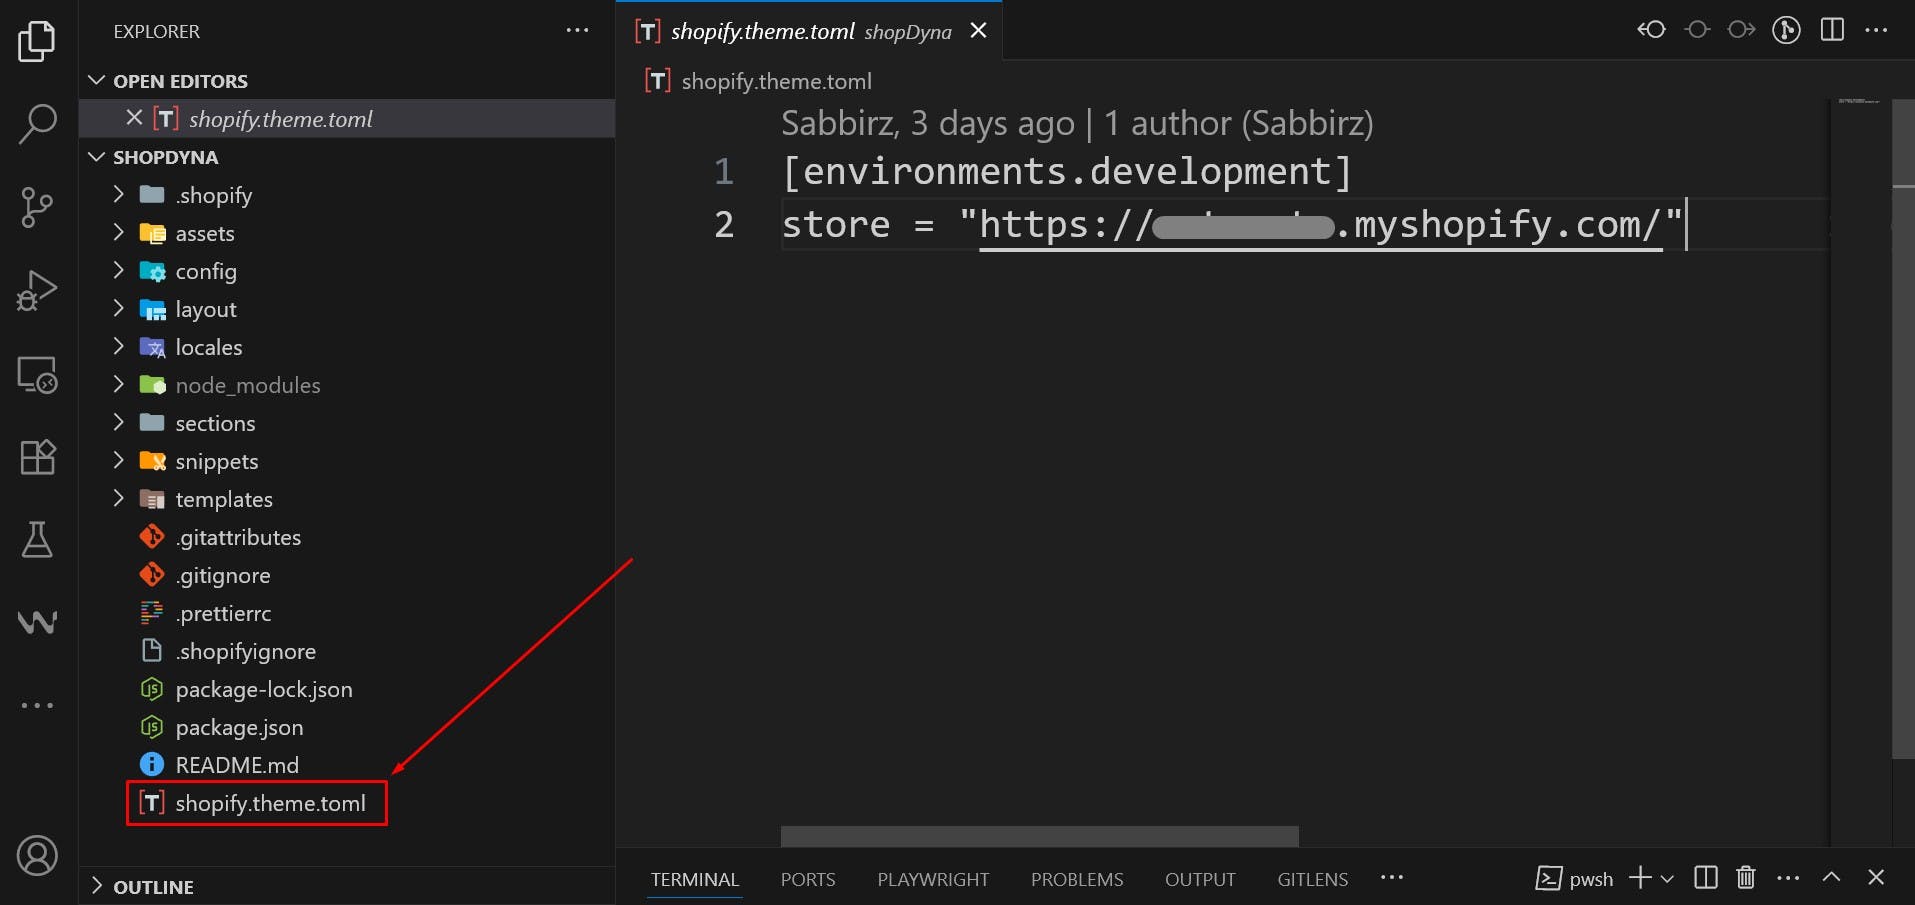
Task: Click the editor vertical scrollbar
Action: pos(1903,428)
